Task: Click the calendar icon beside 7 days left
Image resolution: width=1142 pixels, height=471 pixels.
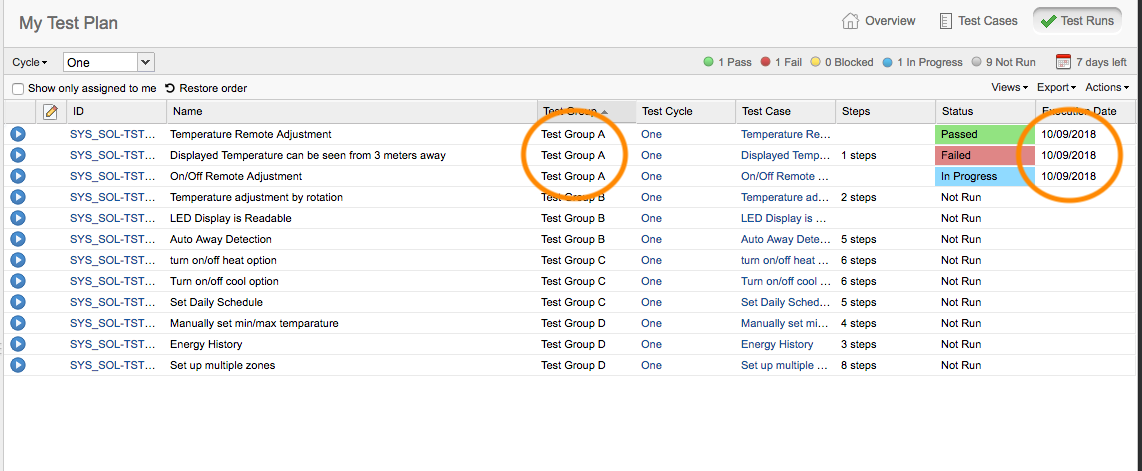Action: point(1063,62)
